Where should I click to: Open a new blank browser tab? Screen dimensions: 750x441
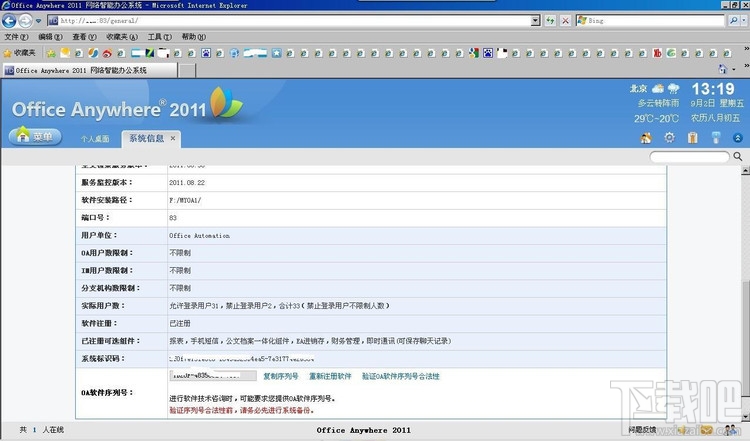(x=187, y=71)
